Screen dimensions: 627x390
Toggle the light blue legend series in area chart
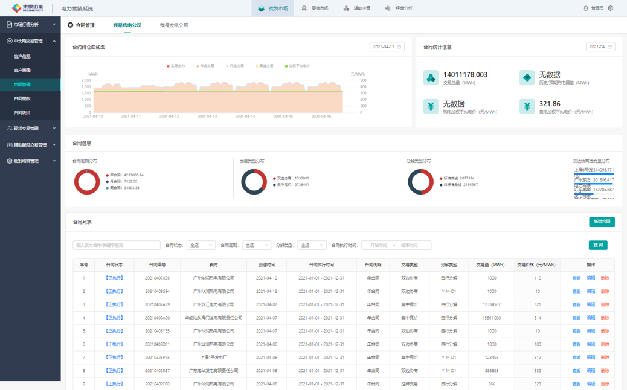(x=235, y=66)
